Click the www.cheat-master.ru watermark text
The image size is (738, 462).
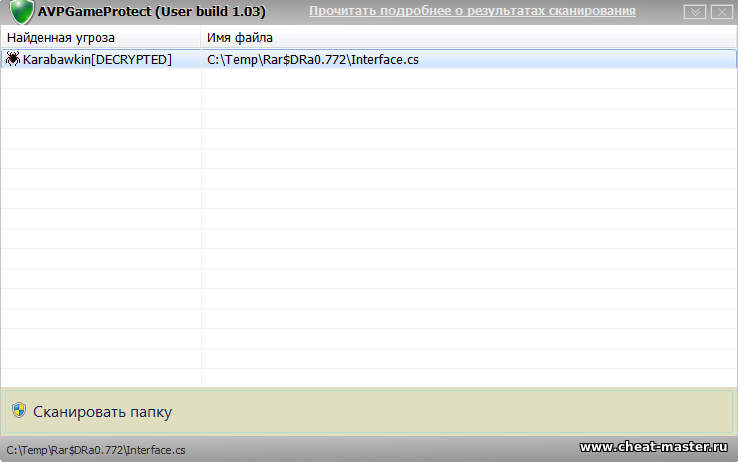[x=654, y=447]
